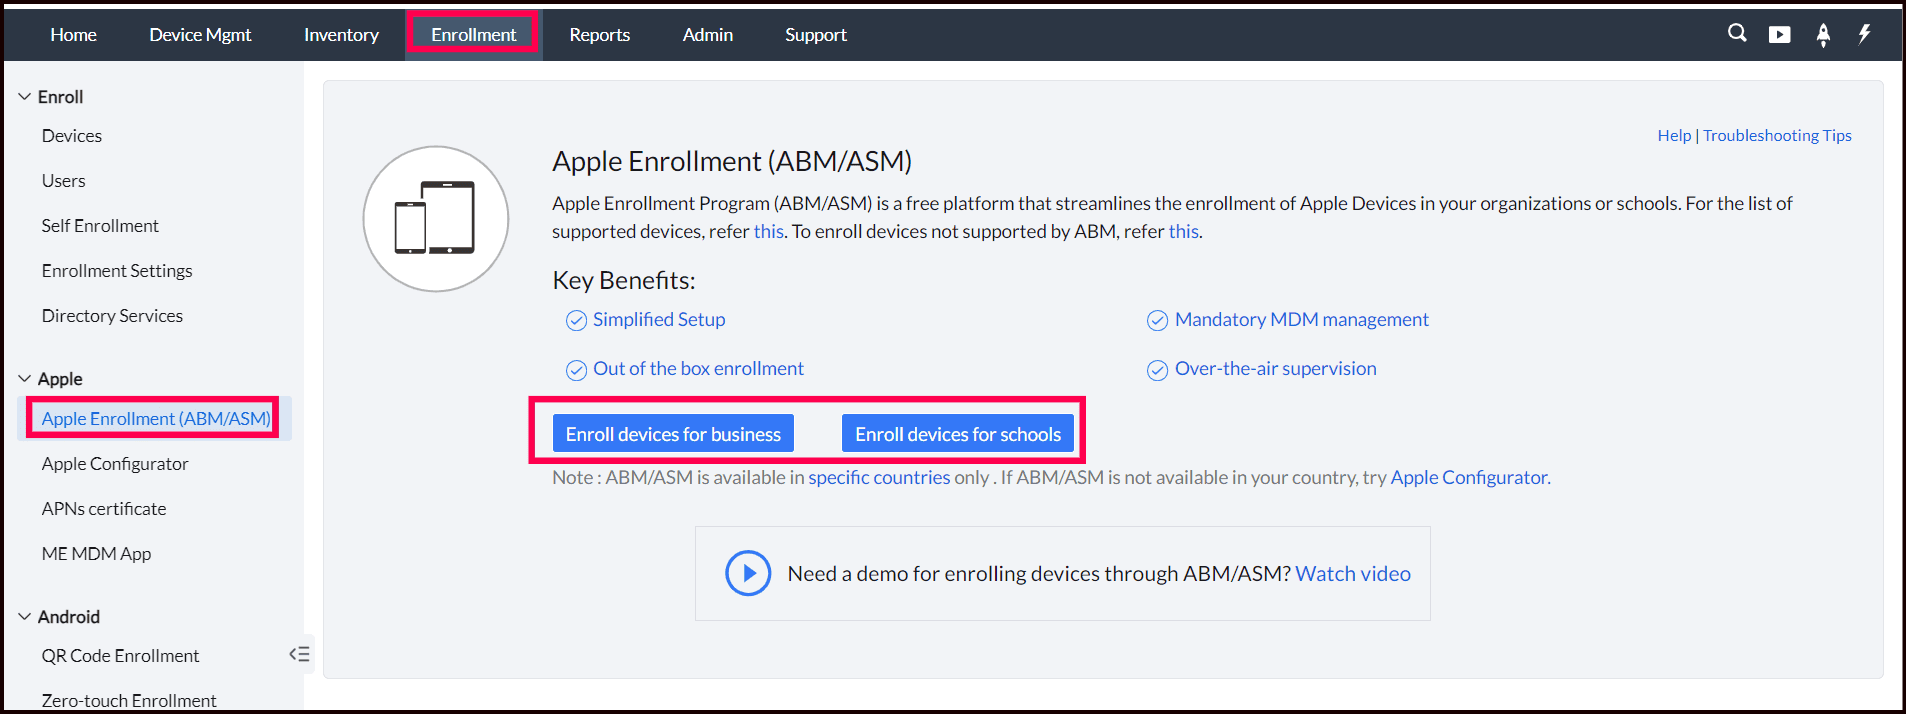This screenshot has width=1906, height=714.
Task: Click the rocket icon in top bar
Action: [1823, 35]
